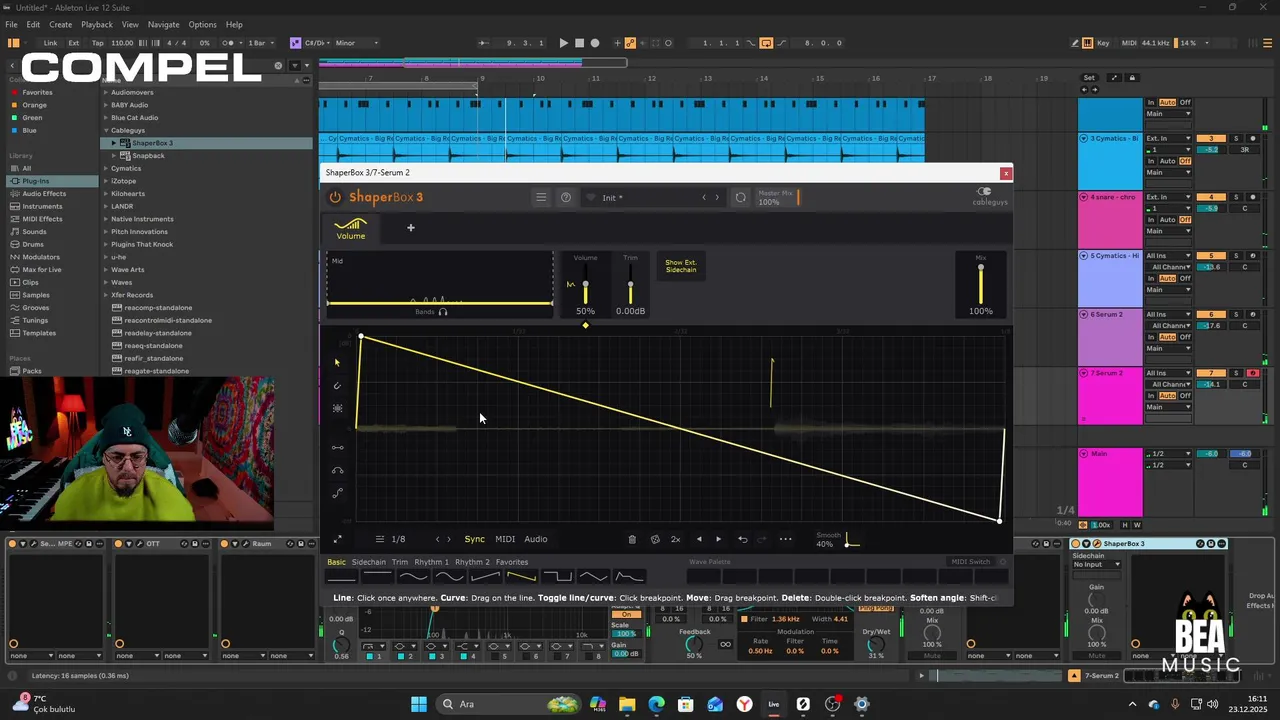1280x720 pixels.
Task: Go to previous ShaperBox preset arrow
Action: pos(704,197)
